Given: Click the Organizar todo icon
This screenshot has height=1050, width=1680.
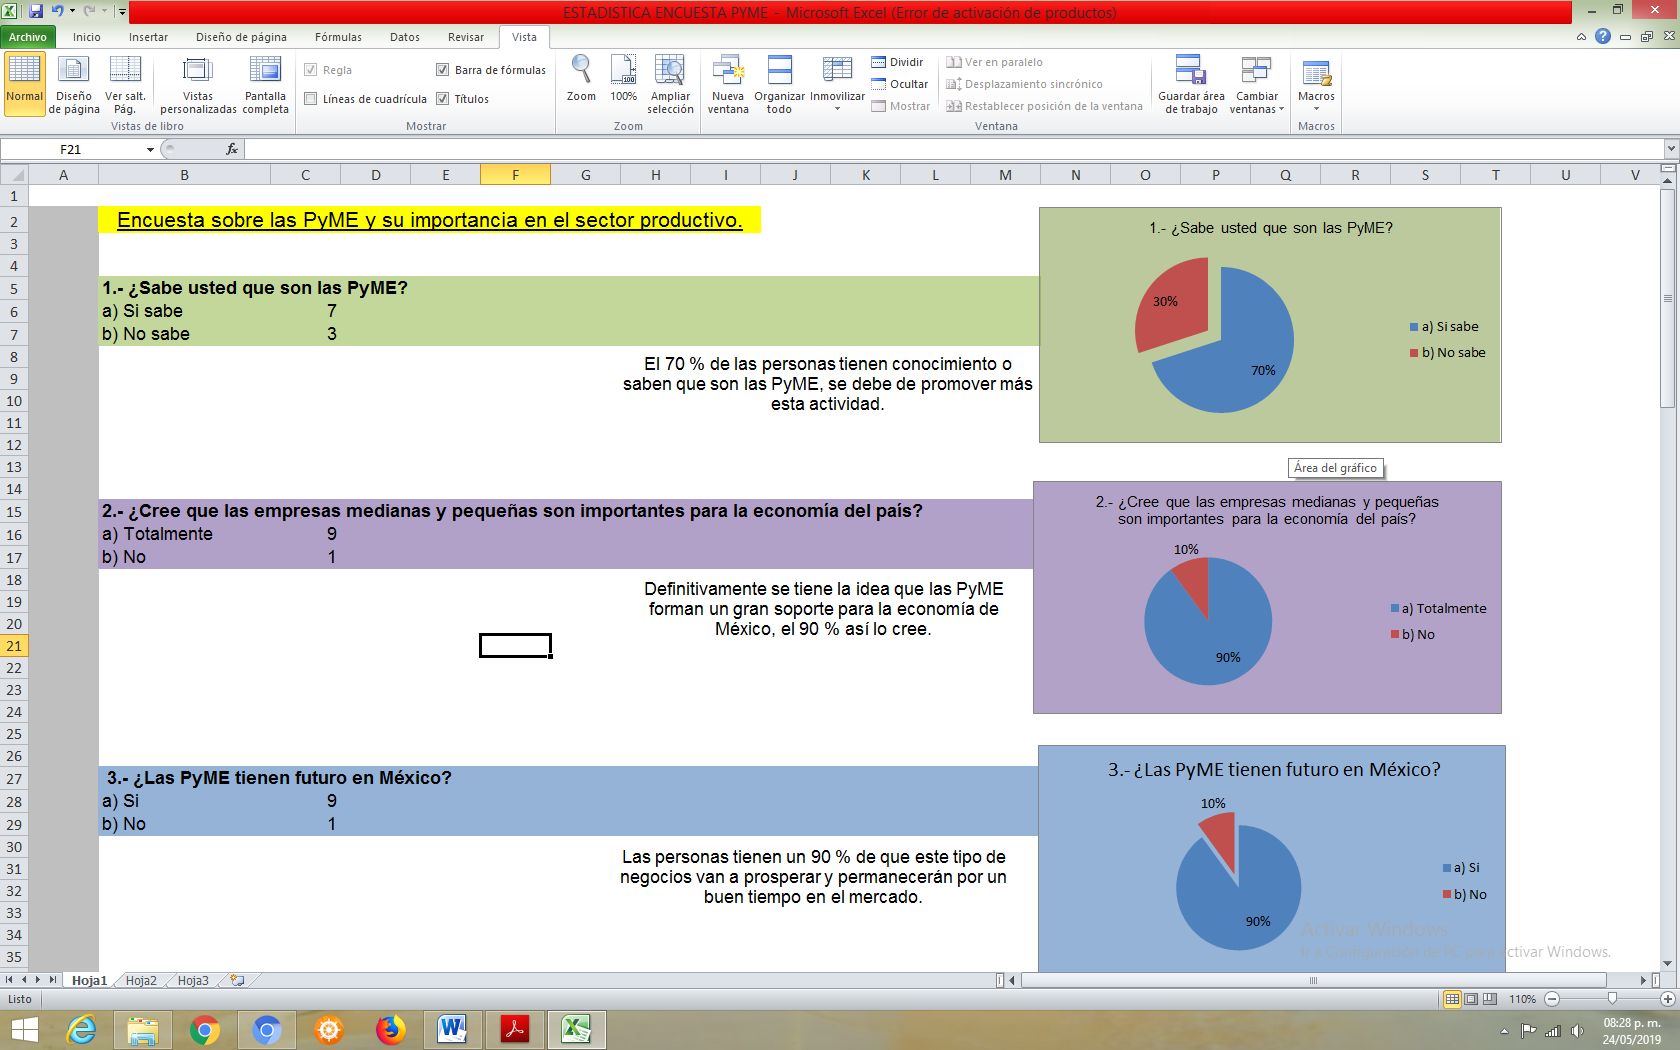Looking at the screenshot, I should [x=779, y=85].
